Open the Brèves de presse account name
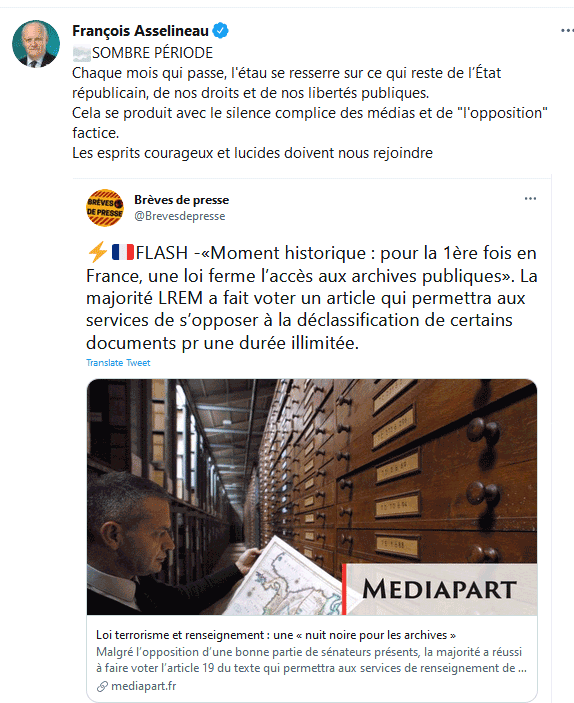 point(182,200)
